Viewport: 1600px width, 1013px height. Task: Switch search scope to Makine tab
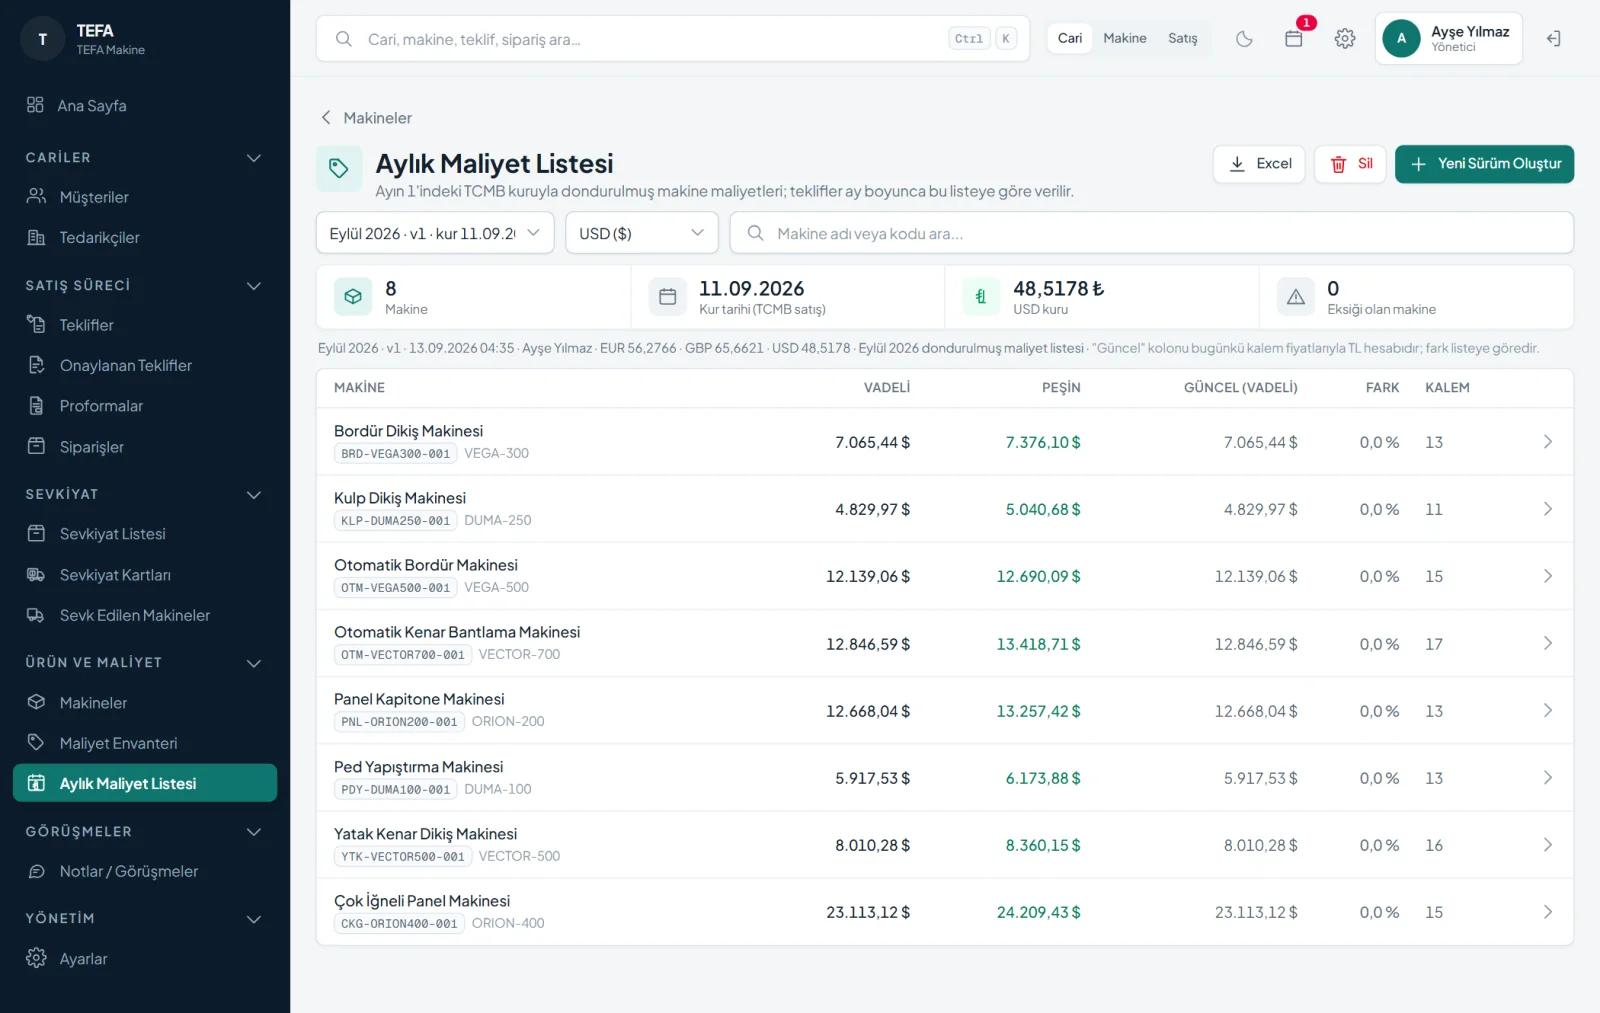[1125, 38]
